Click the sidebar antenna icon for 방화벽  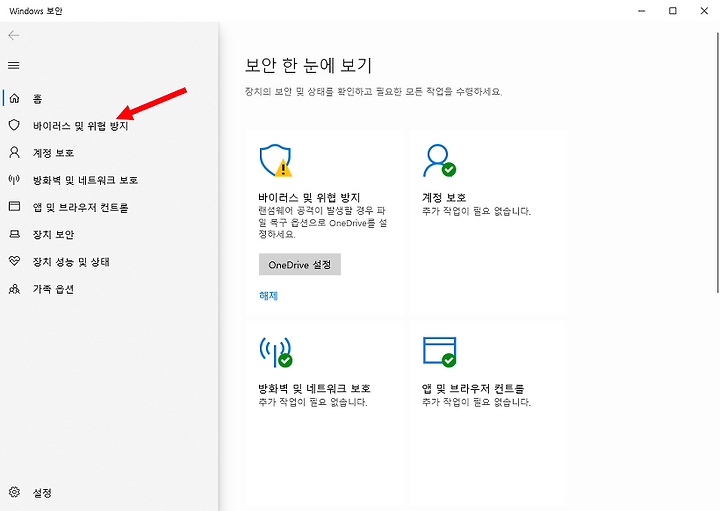(14, 179)
